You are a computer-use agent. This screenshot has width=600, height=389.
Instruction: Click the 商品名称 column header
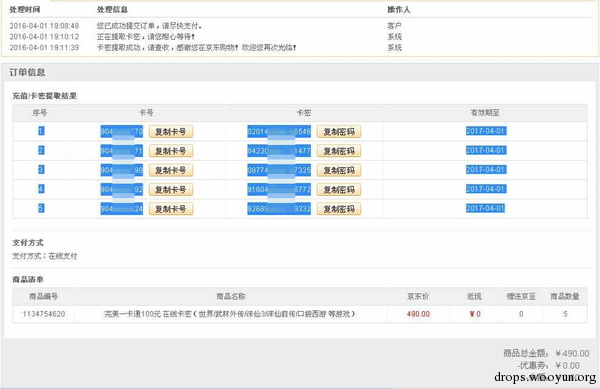pyautogui.click(x=231, y=296)
